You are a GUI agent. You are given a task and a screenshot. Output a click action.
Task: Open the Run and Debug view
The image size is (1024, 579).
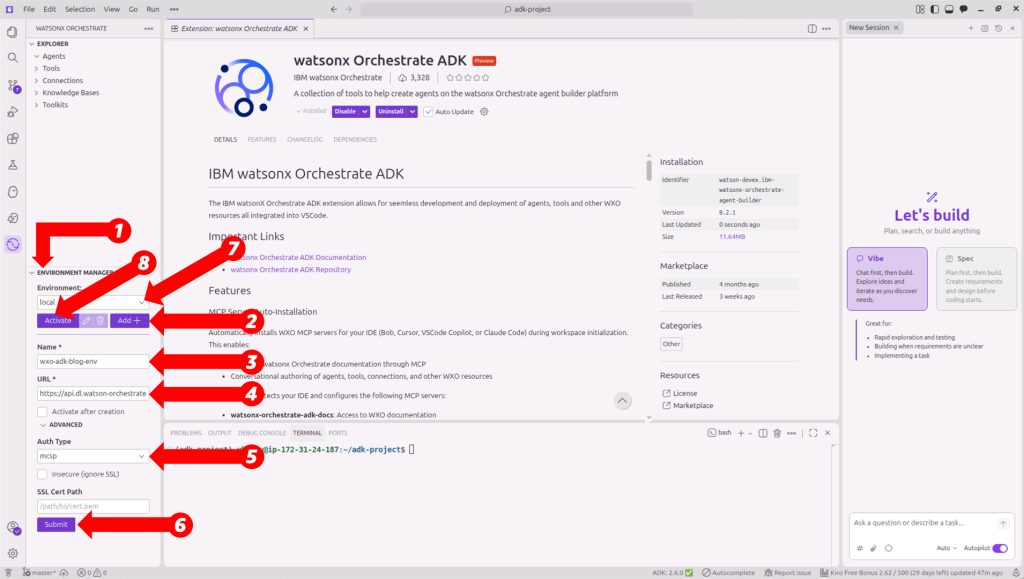click(11, 113)
